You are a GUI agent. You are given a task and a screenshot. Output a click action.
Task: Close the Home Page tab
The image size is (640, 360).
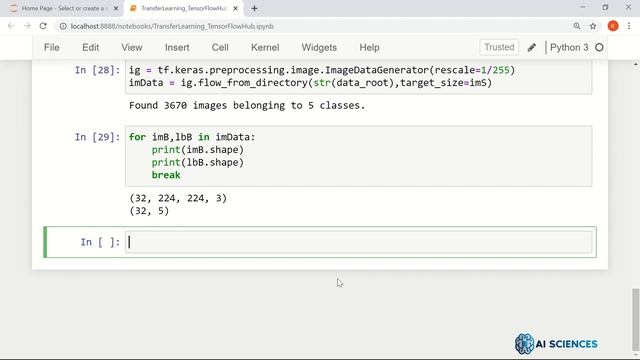coord(116,8)
